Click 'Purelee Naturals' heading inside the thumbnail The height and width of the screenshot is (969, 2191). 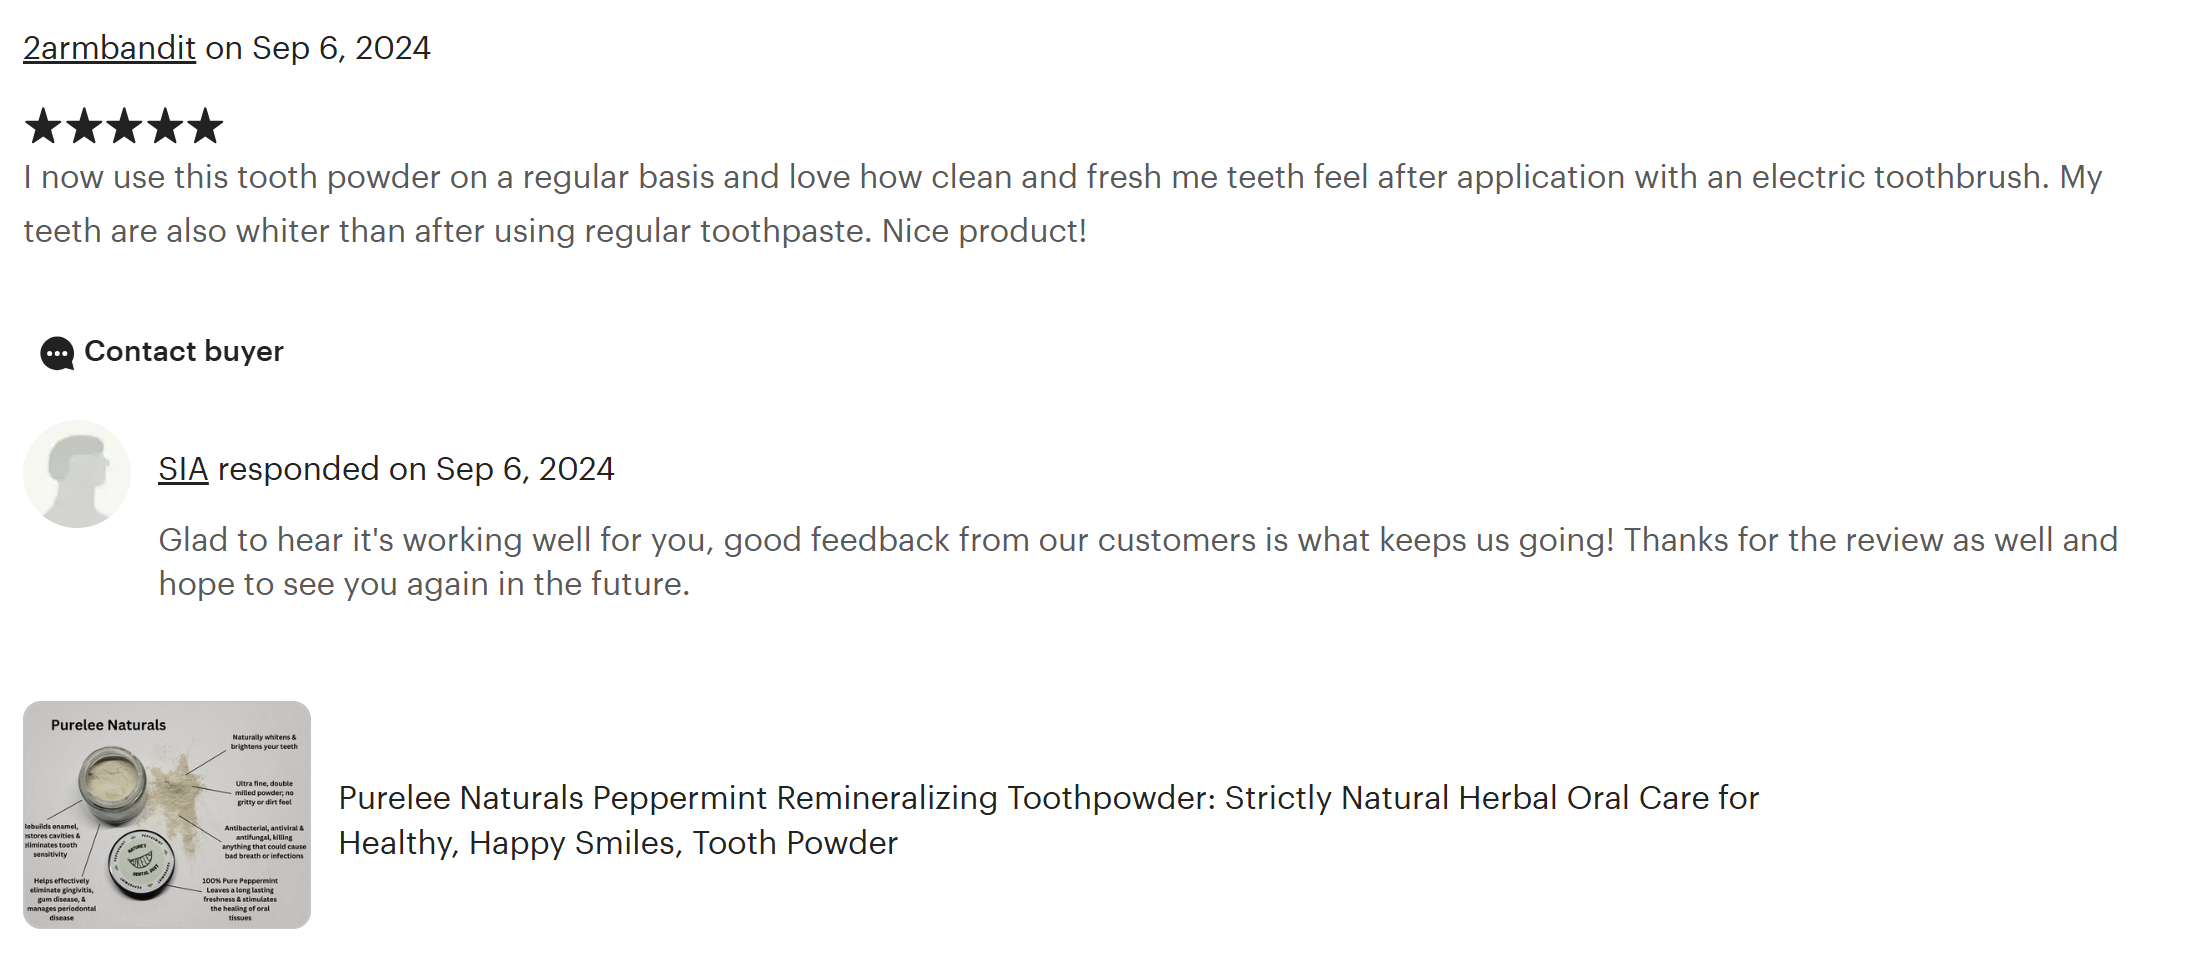[108, 725]
